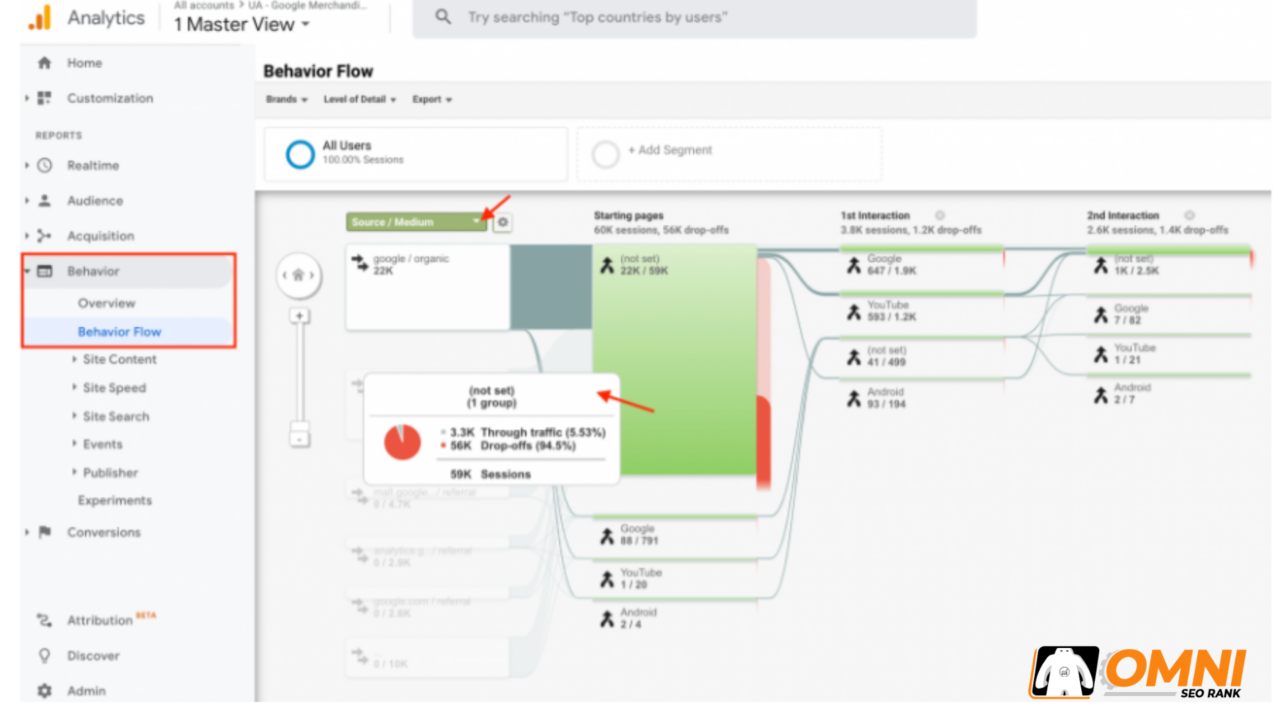
Task: Click the 2nd Interaction column settings icon
Action: coord(1189,215)
